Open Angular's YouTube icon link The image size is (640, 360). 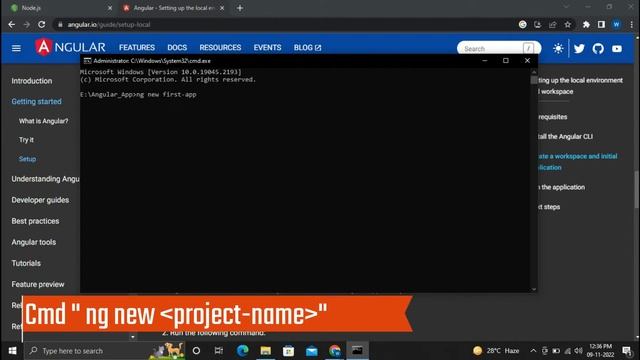click(617, 49)
